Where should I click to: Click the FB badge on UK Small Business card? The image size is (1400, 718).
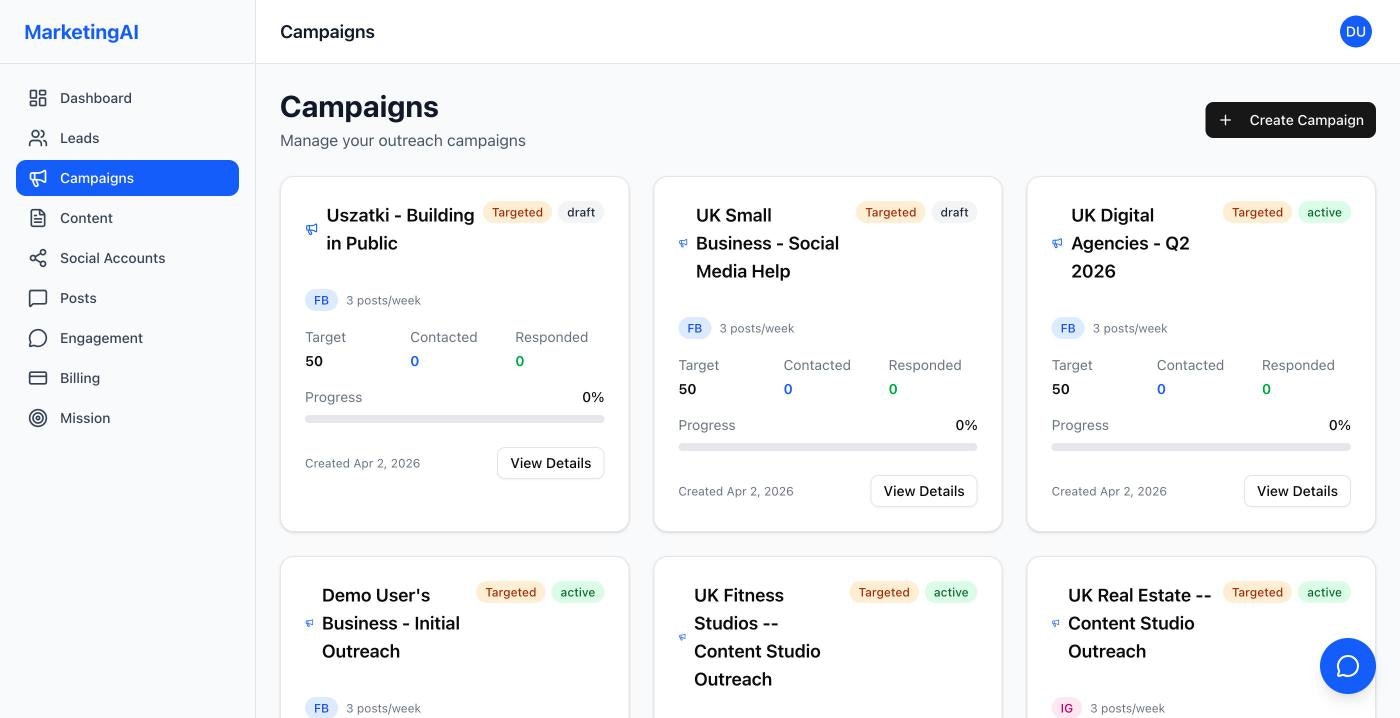(694, 327)
